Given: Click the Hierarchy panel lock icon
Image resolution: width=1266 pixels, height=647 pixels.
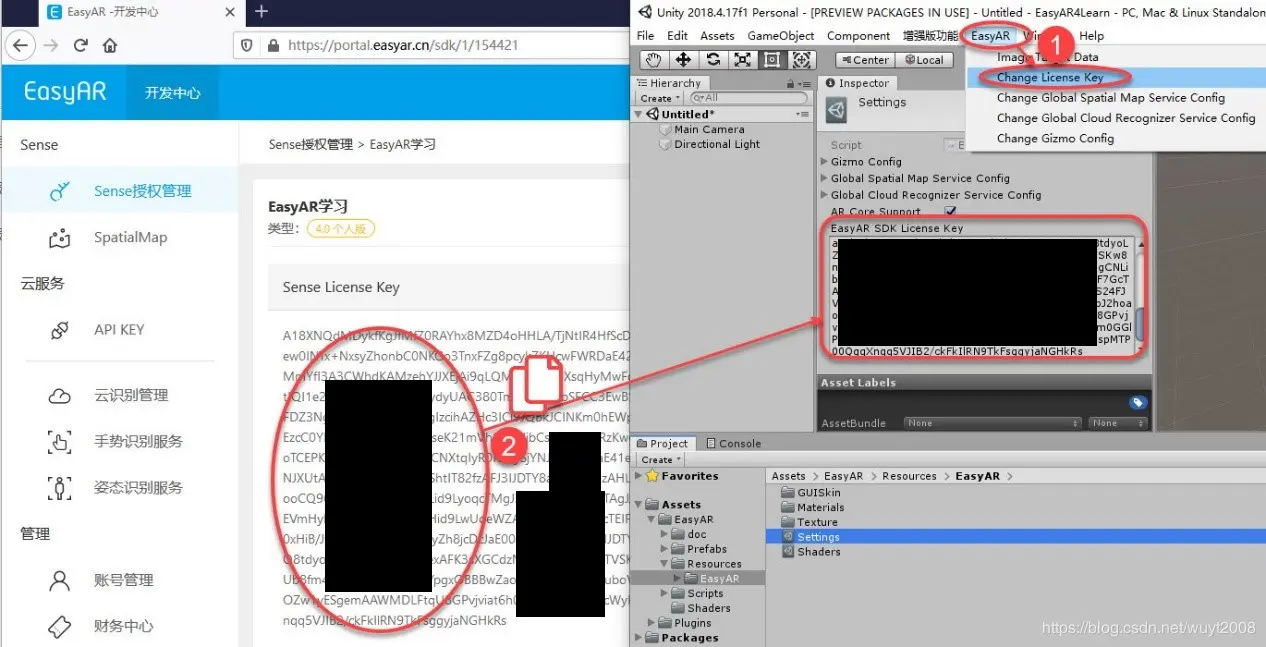Looking at the screenshot, I should click(791, 84).
